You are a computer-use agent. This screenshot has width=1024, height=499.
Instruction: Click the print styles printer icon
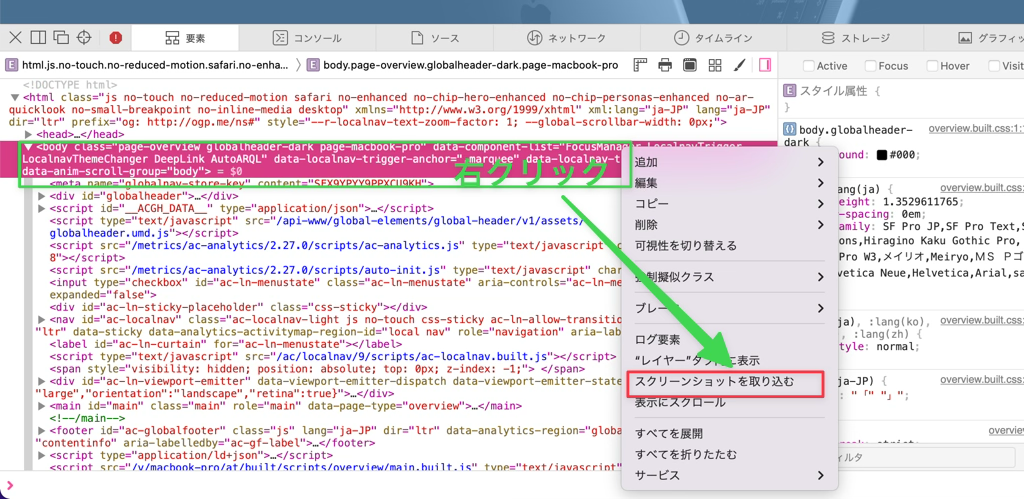[665, 65]
